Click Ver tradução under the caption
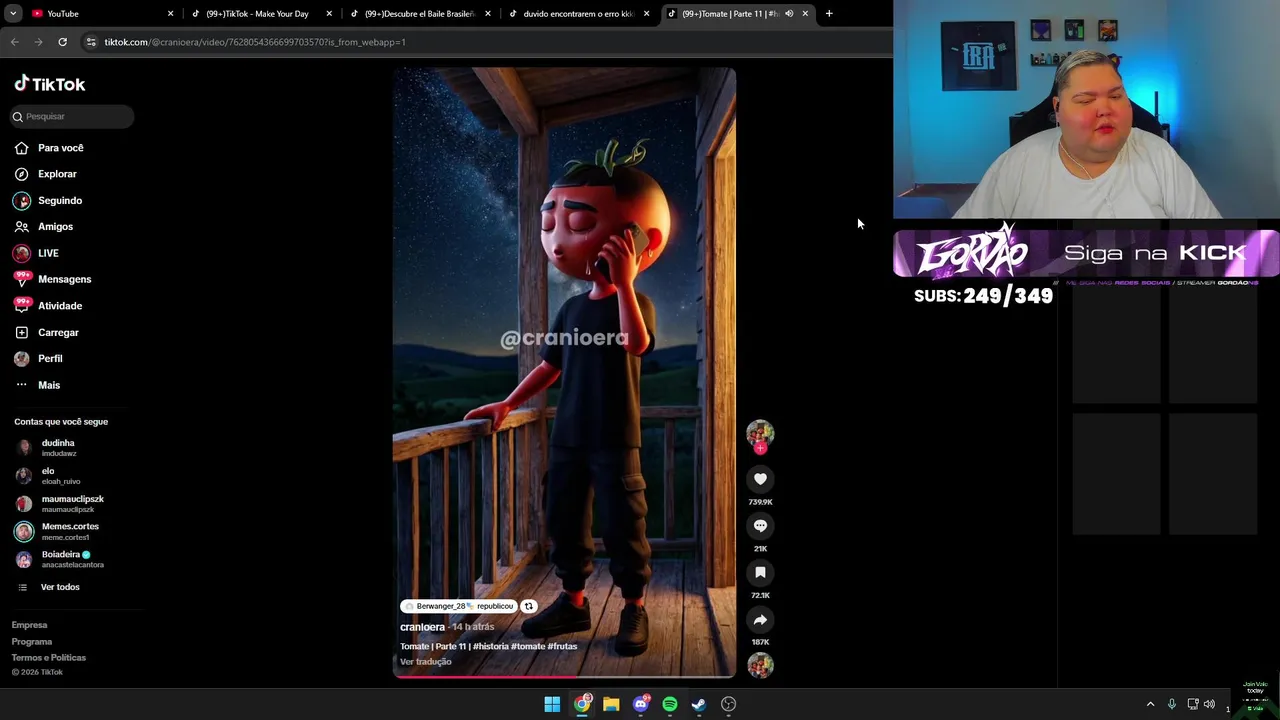 click(x=426, y=662)
